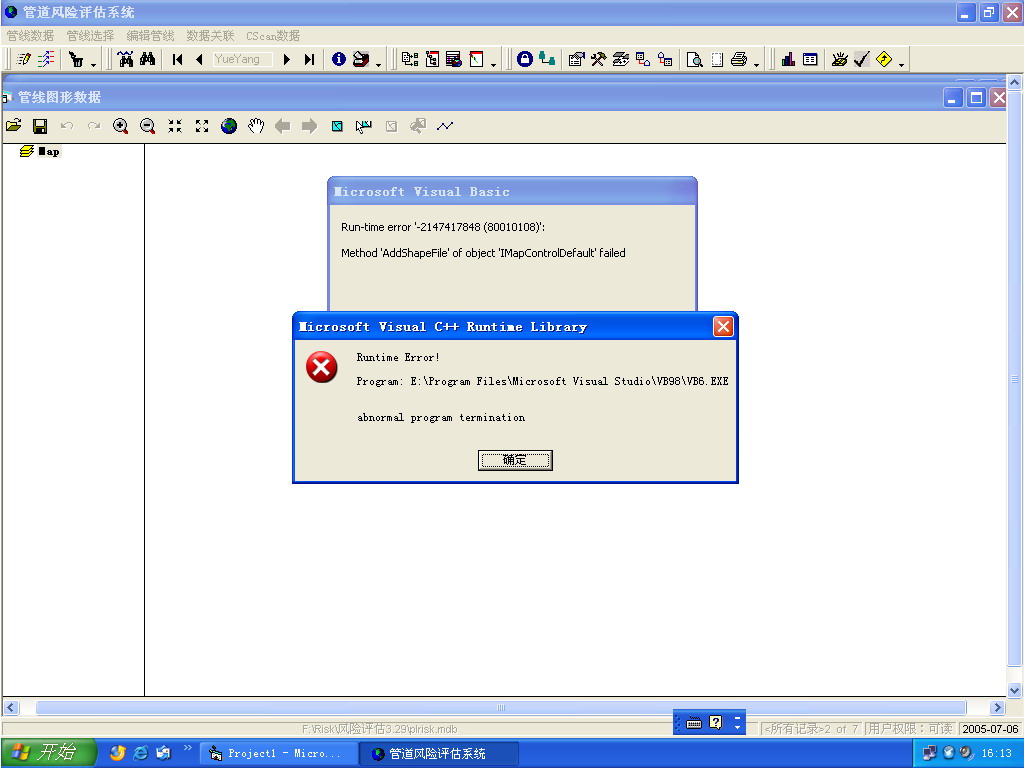Open the 管线选择 menu

click(x=90, y=36)
